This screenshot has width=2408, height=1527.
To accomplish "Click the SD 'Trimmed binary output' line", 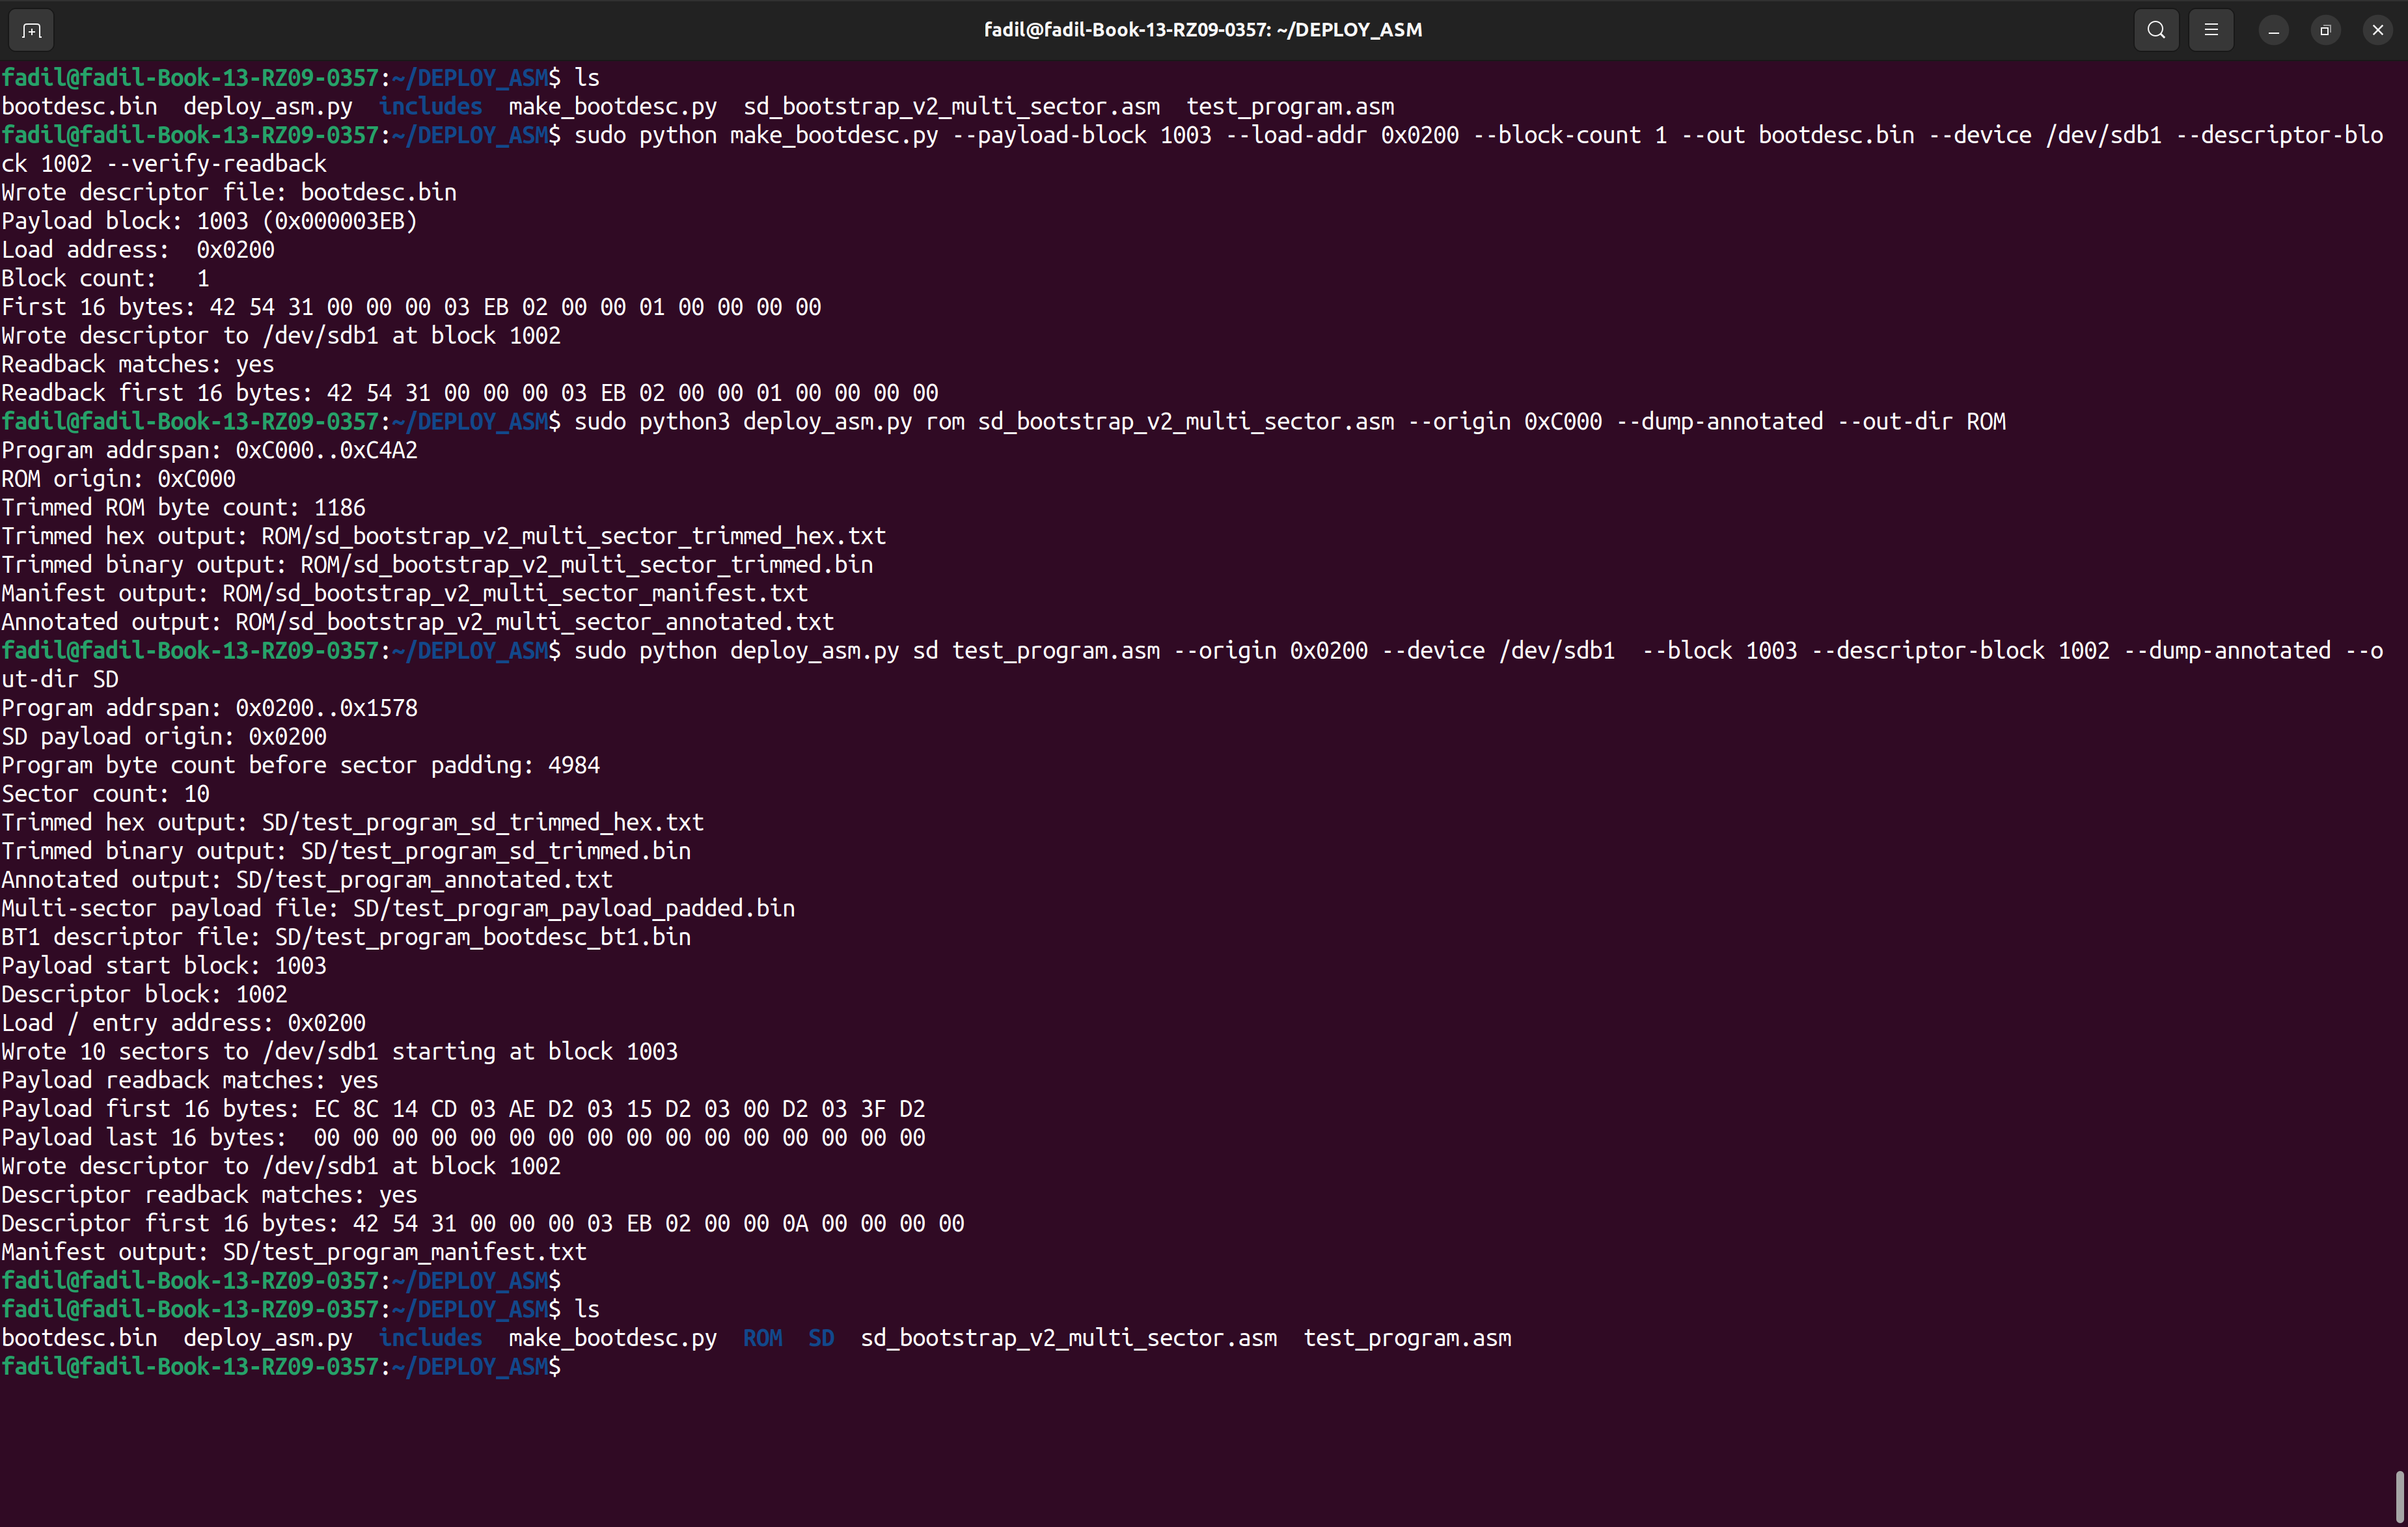I will pos(346,851).
